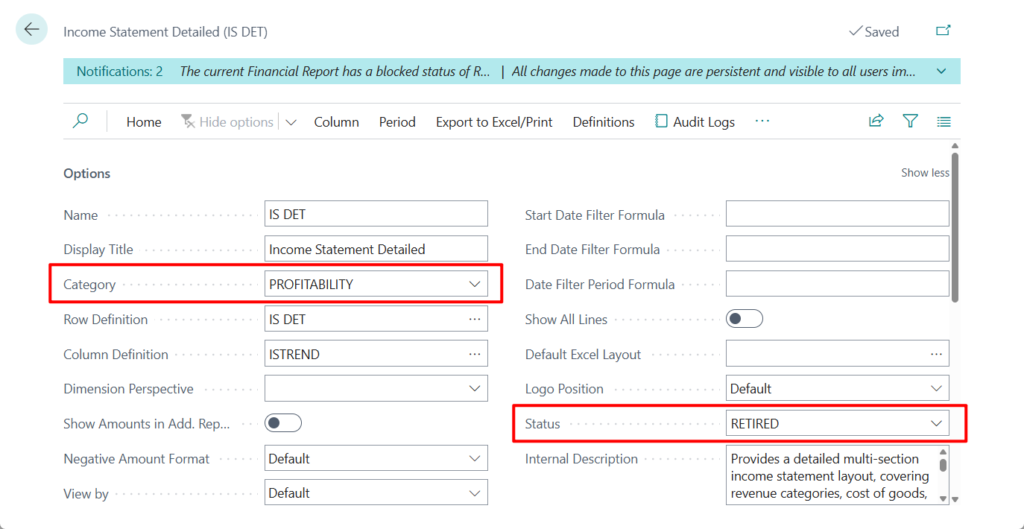Expand the notifications bar chevron
Image resolution: width=1024 pixels, height=529 pixels.
coord(941,71)
